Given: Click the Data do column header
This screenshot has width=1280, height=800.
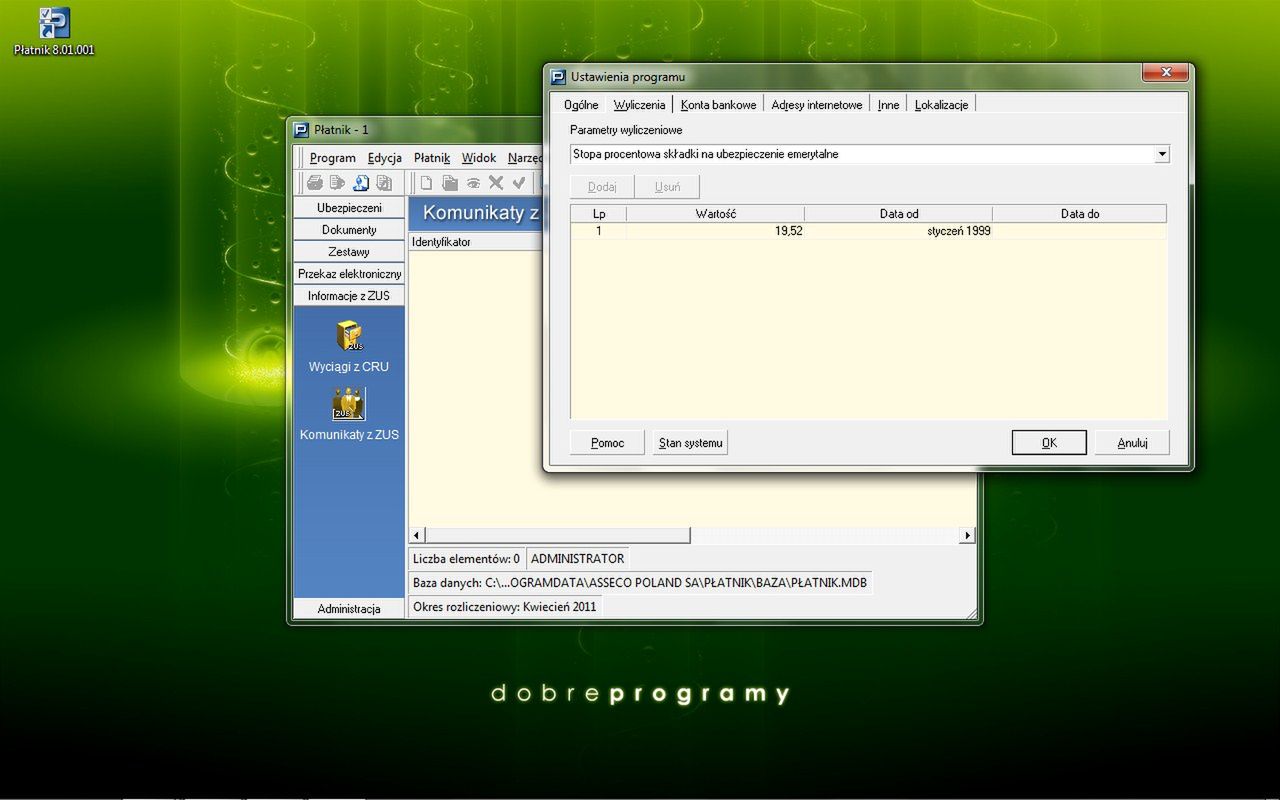Looking at the screenshot, I should pyautogui.click(x=1080, y=214).
